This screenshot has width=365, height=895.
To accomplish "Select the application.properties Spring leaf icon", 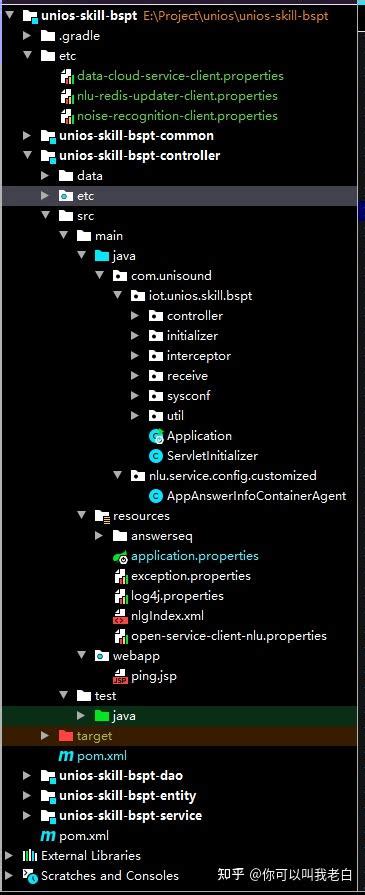I will coord(121,557).
